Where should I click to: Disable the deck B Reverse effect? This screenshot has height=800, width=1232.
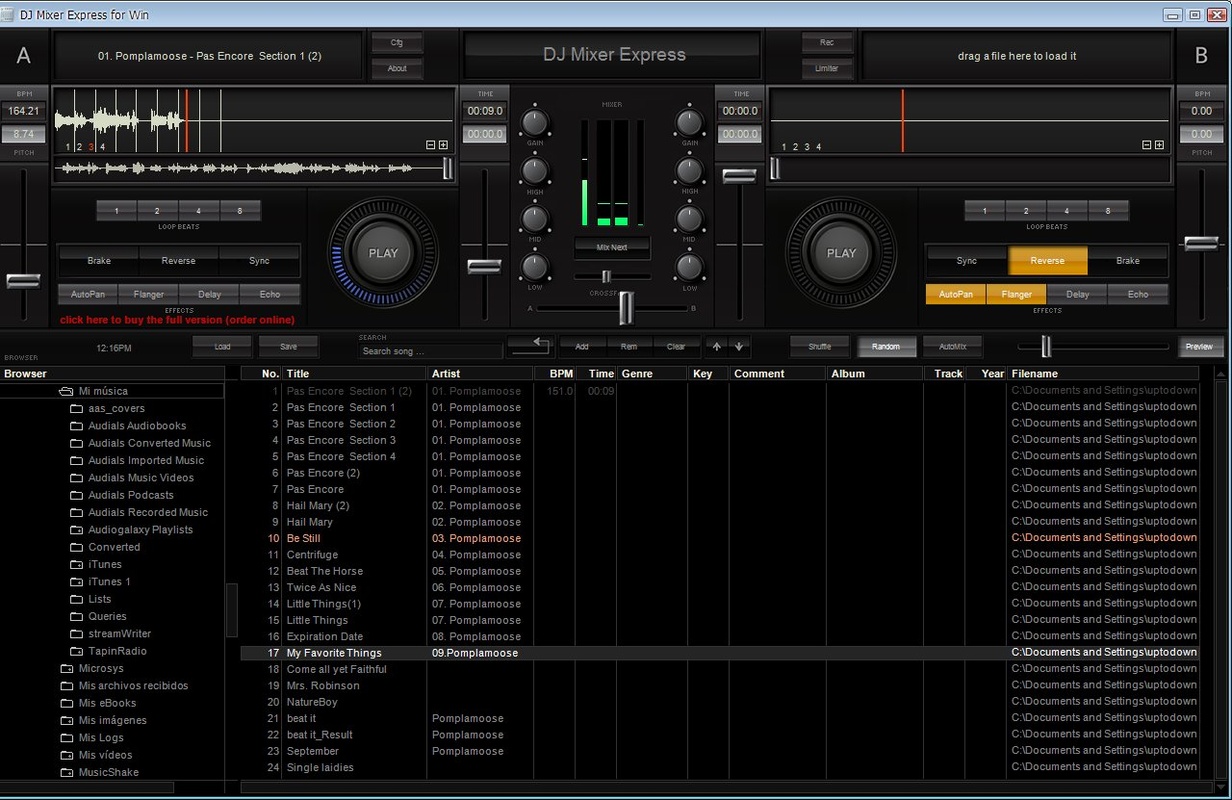1047,261
